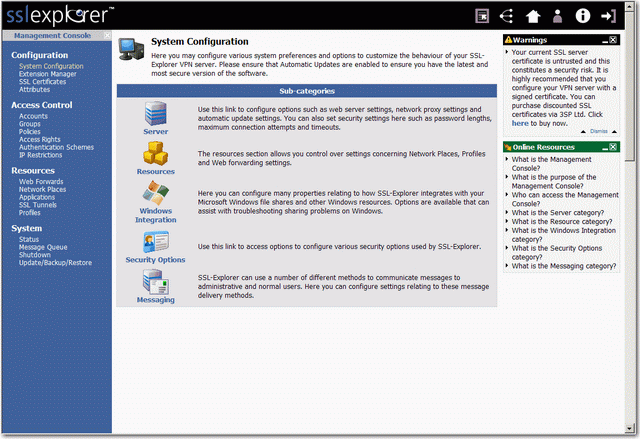Open 'What is the Server category?' link
Image resolution: width=640 pixels, height=439 pixels.
pyautogui.click(x=558, y=213)
